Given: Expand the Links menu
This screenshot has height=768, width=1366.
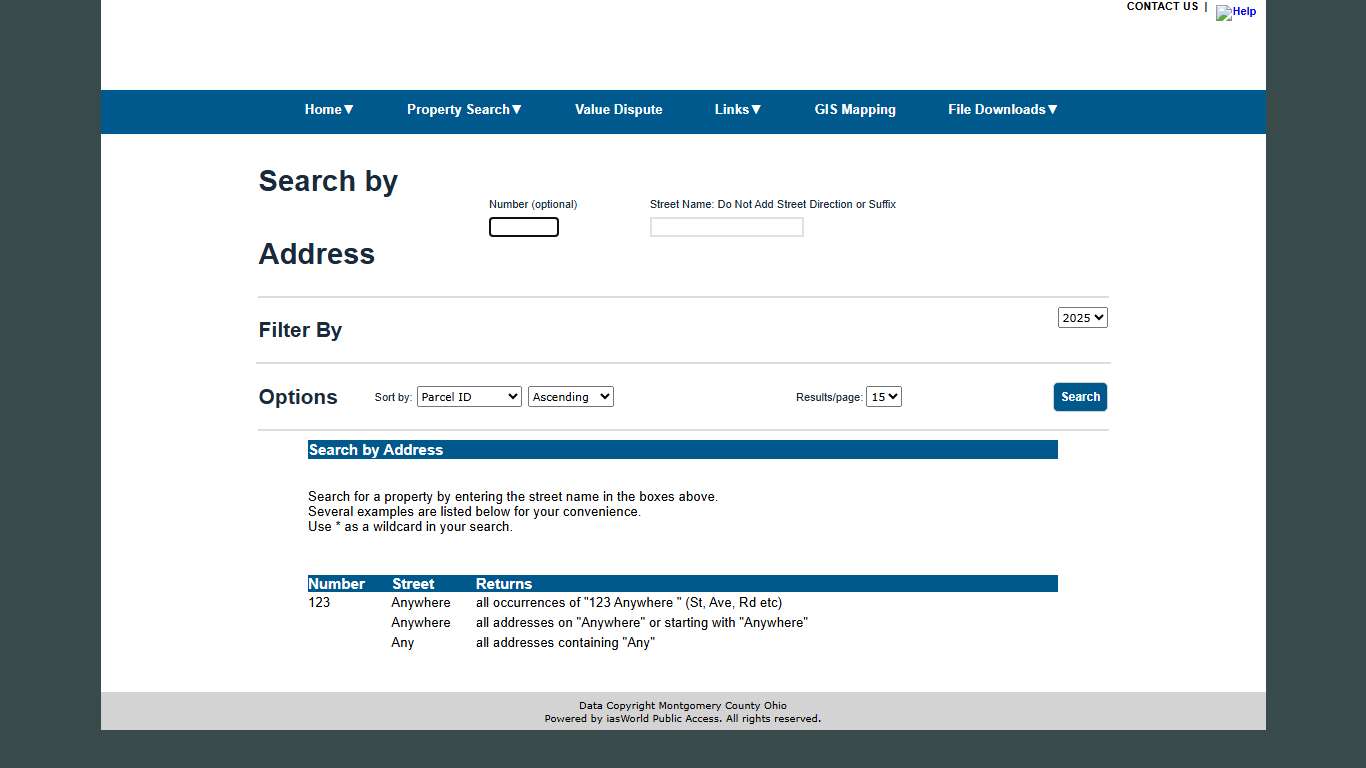Looking at the screenshot, I should (737, 110).
